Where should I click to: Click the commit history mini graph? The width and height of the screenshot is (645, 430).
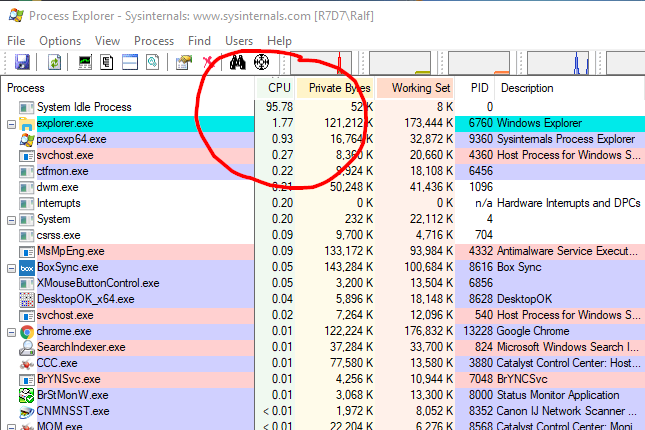tap(400, 63)
